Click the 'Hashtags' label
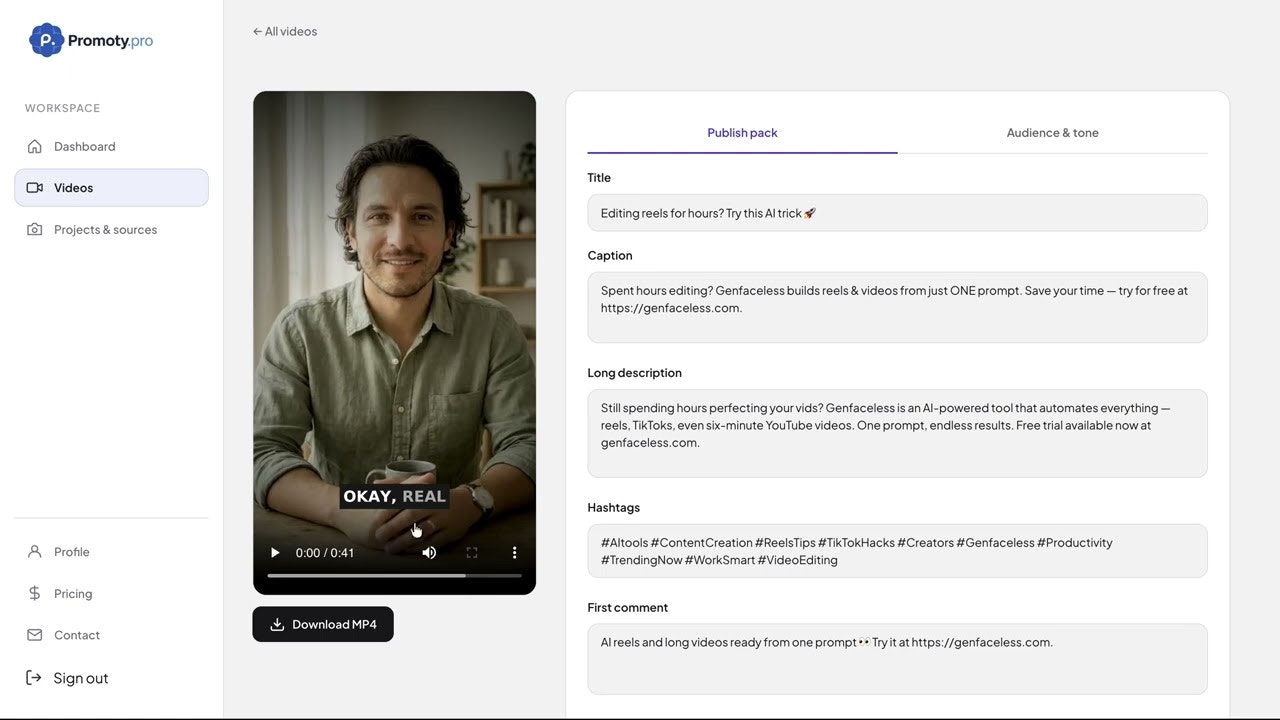This screenshot has height=720, width=1280. [613, 508]
